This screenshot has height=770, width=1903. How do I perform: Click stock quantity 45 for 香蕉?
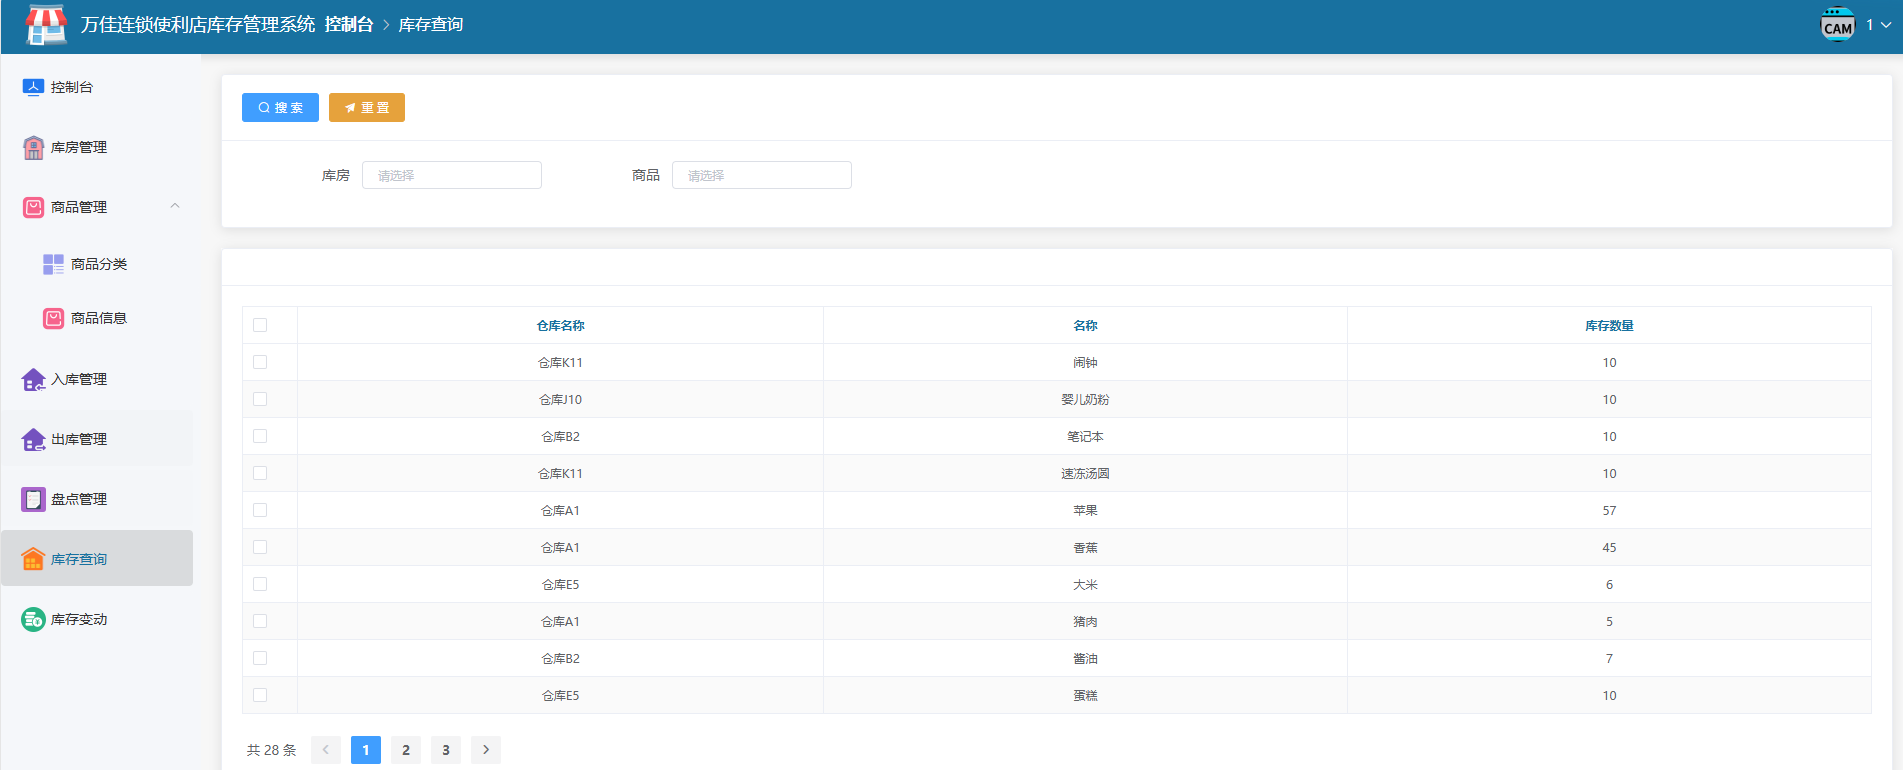click(x=1609, y=547)
